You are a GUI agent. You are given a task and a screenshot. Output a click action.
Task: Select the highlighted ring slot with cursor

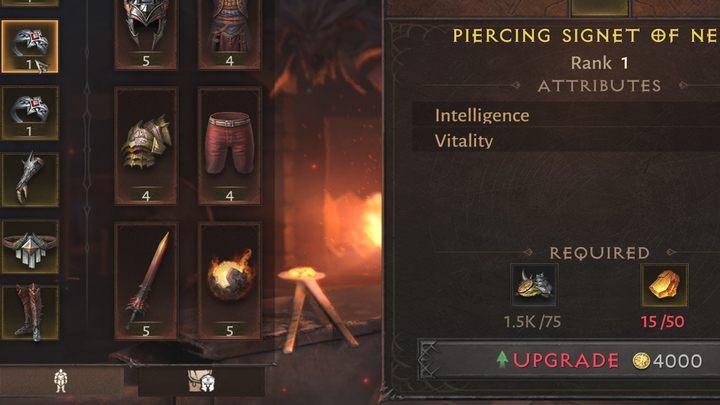(30, 46)
